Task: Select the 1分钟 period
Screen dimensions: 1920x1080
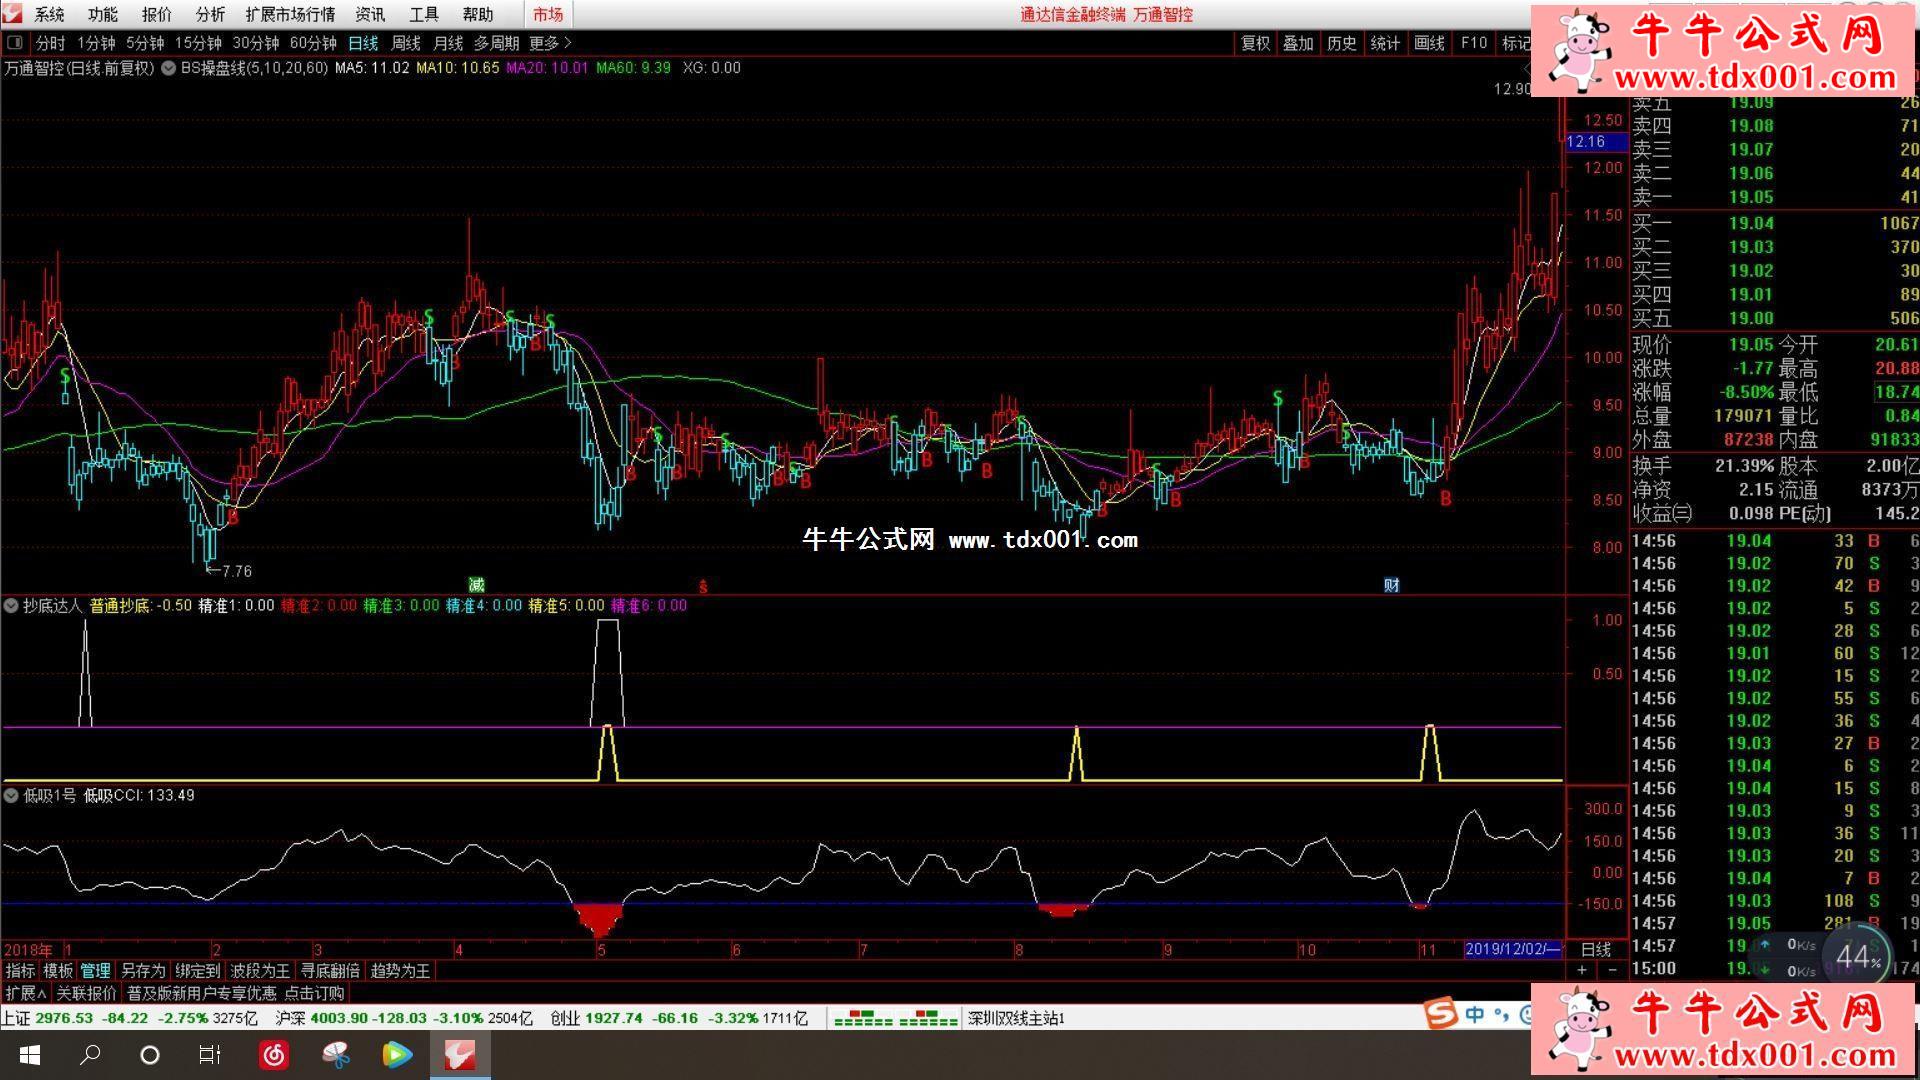Action: click(x=96, y=43)
